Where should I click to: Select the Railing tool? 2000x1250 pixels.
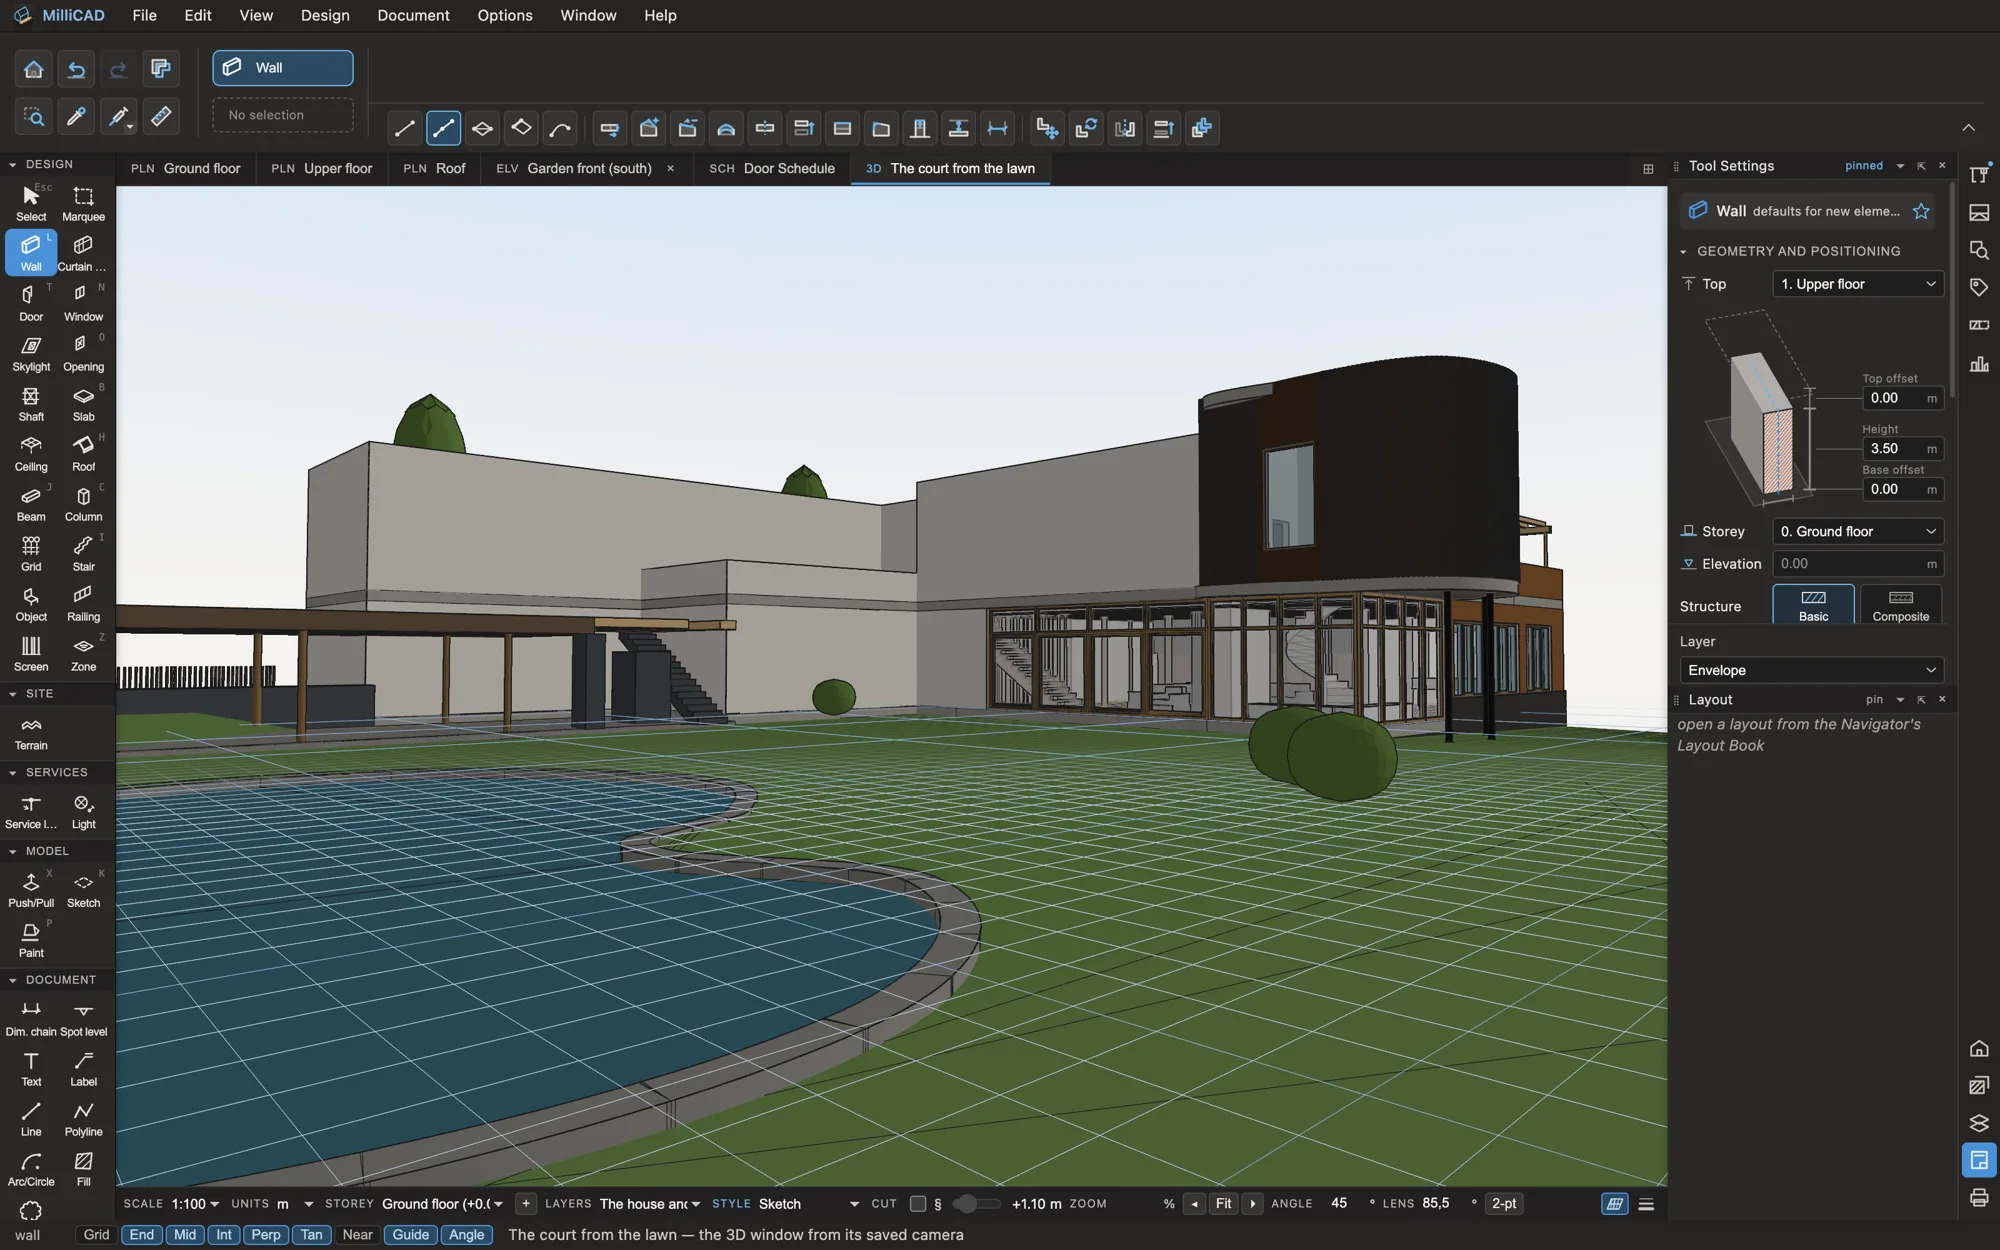coord(83,603)
